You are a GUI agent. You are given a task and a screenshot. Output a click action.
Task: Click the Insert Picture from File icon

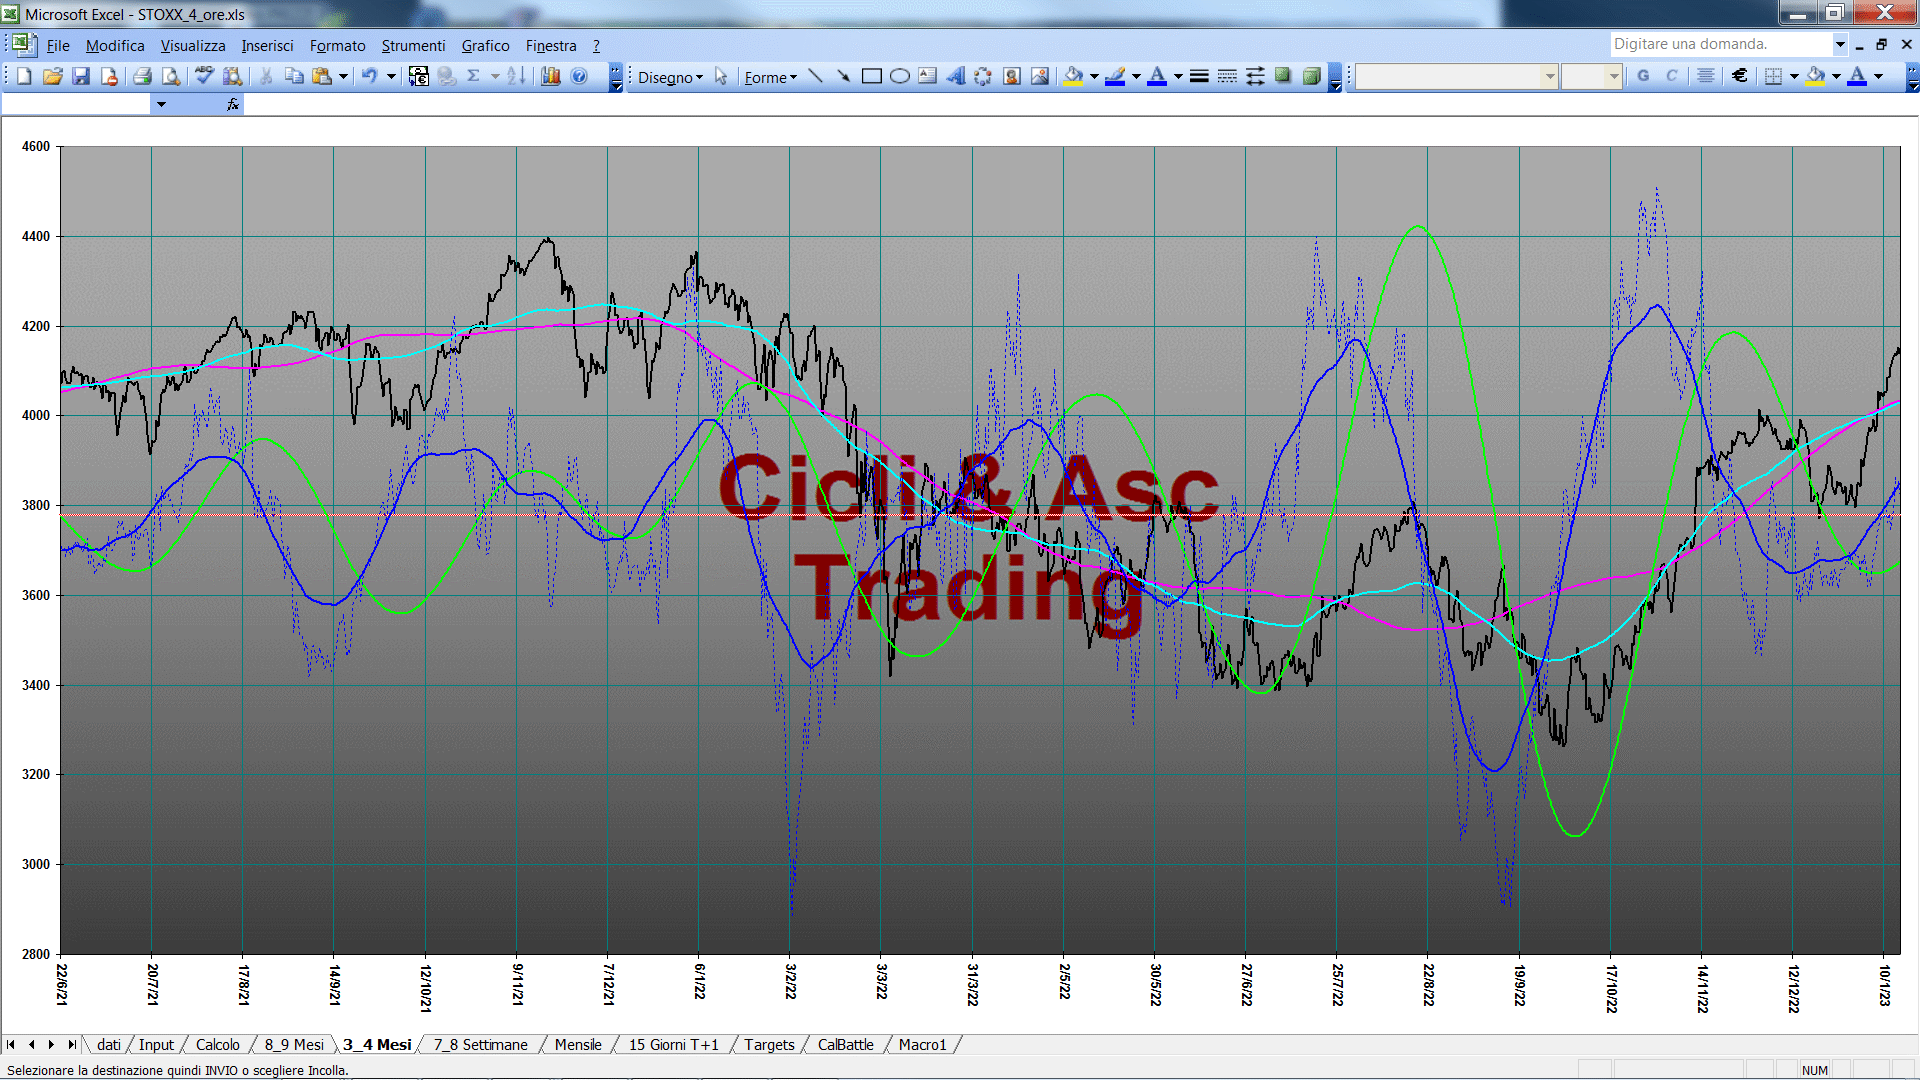1040,76
